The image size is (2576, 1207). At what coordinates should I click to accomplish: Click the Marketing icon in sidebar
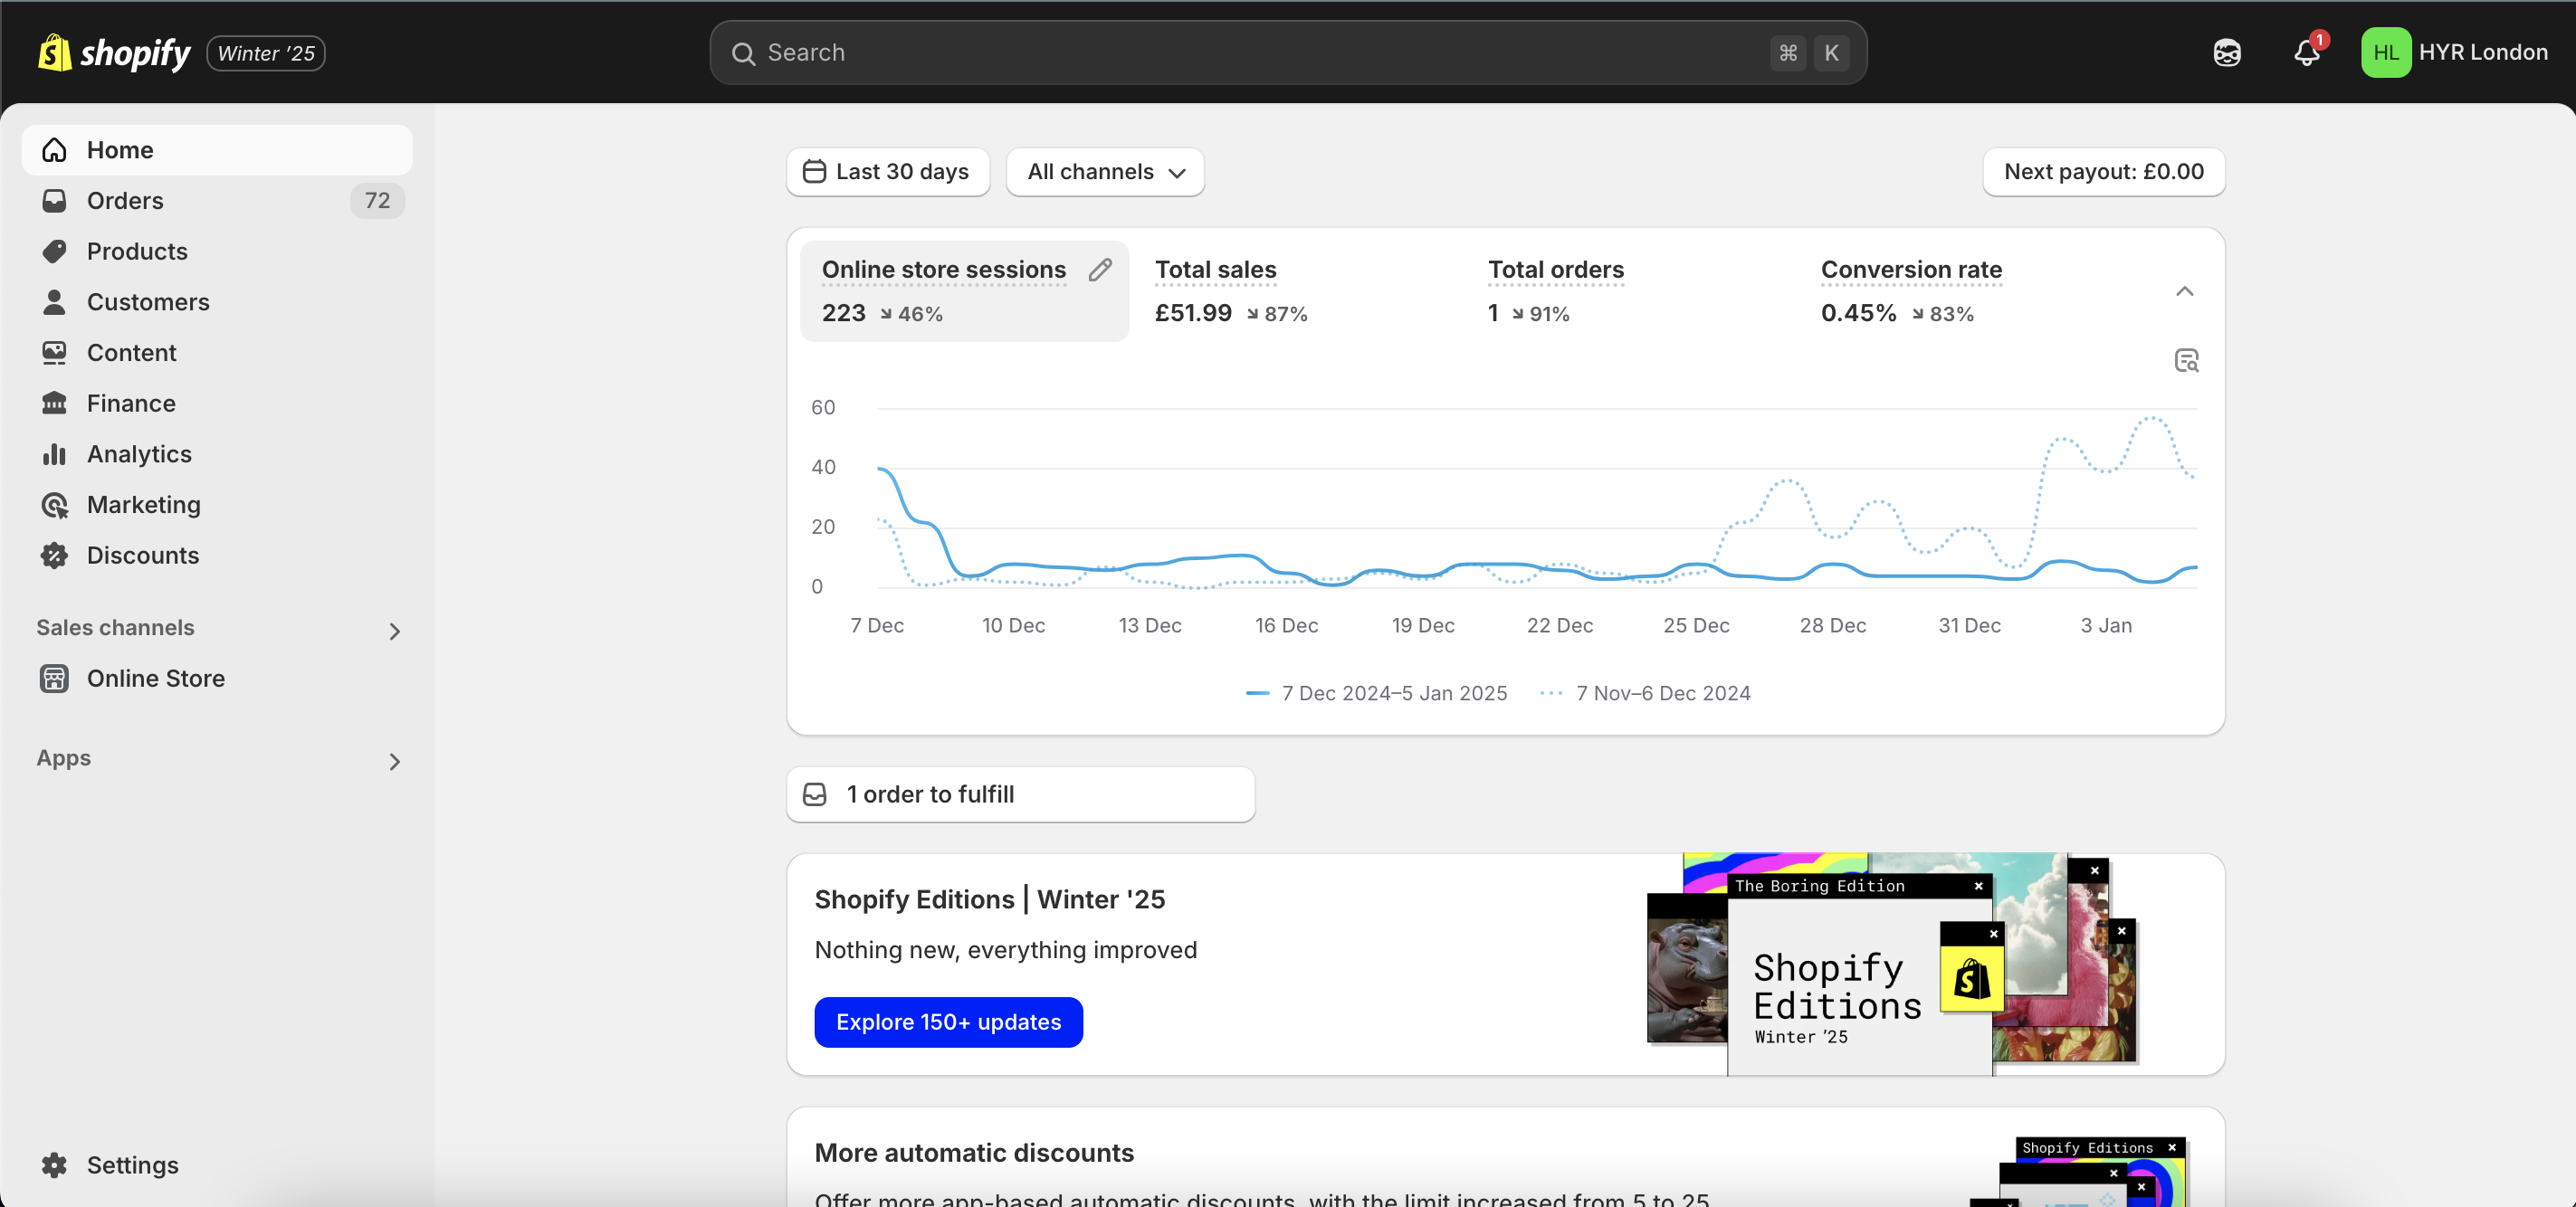pyautogui.click(x=56, y=504)
